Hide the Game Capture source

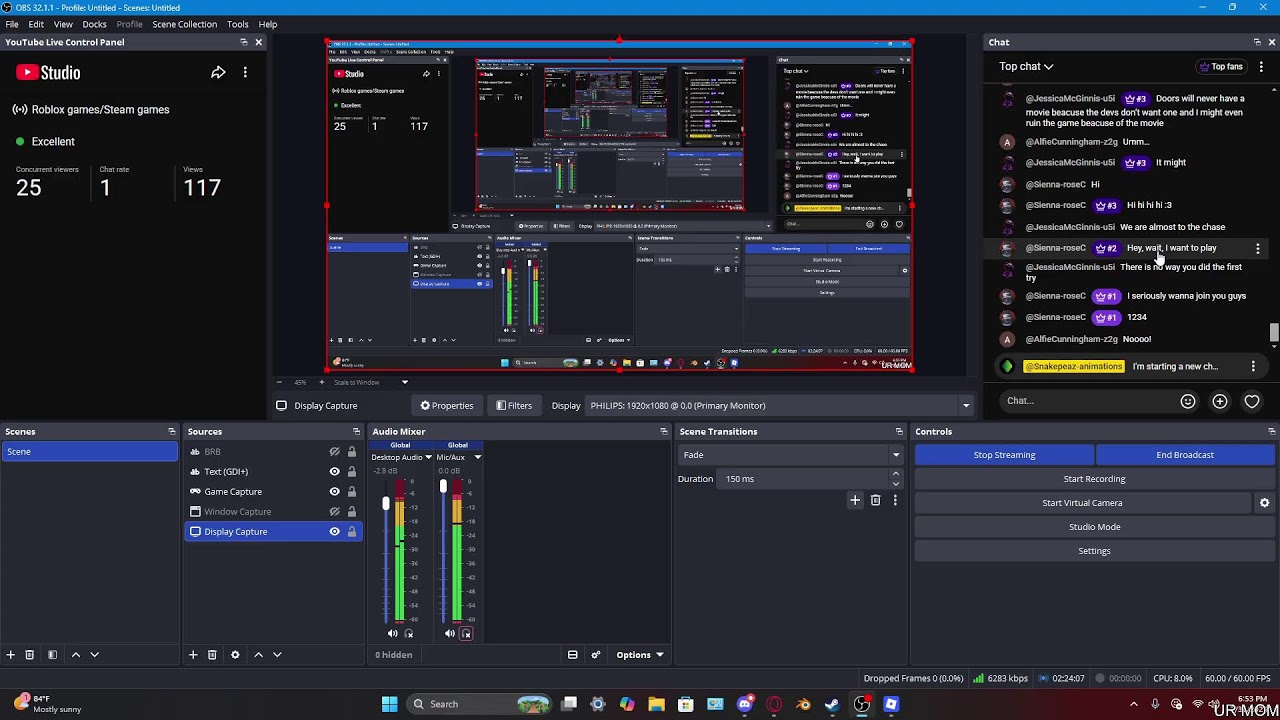pos(335,492)
